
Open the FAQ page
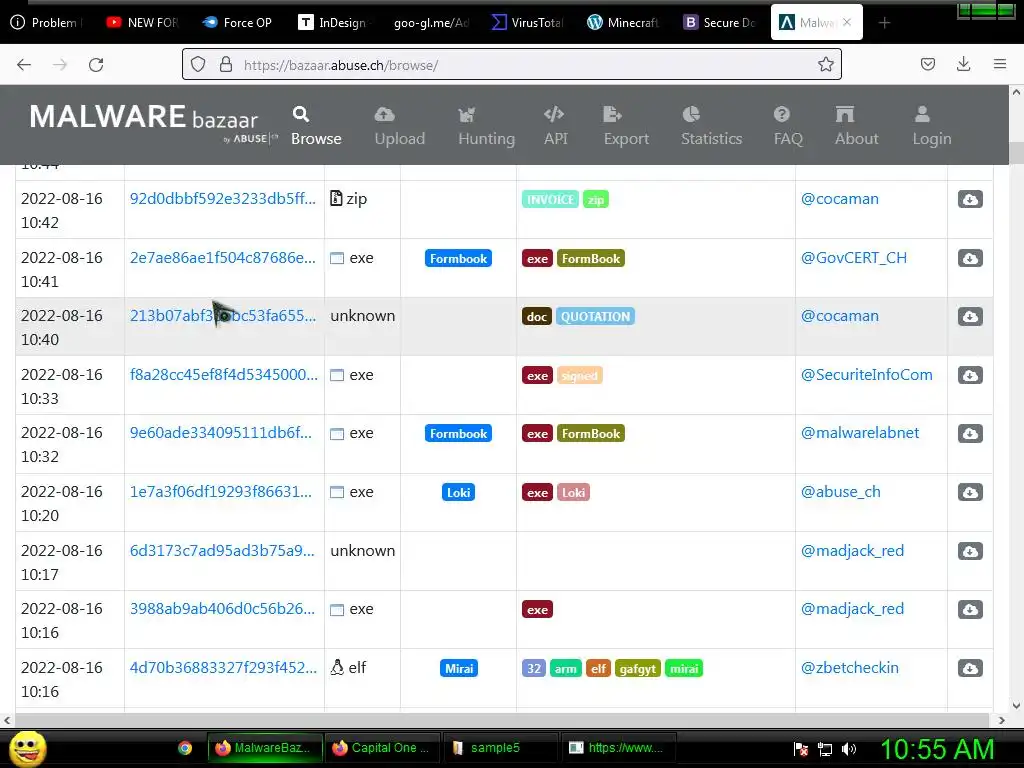coord(788,126)
